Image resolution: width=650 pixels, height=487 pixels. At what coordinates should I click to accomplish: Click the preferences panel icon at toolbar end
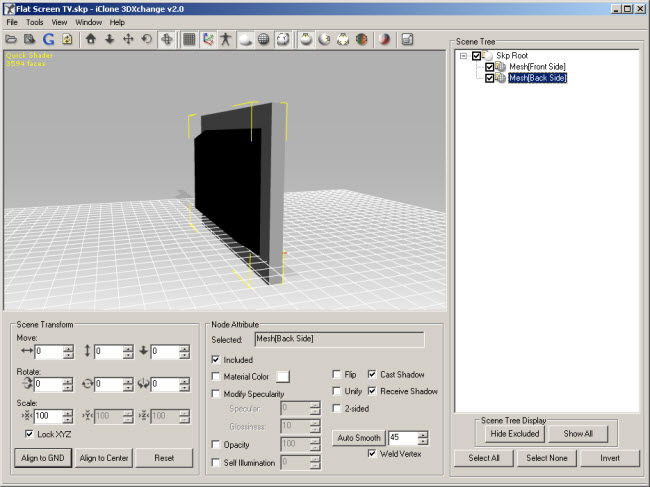coord(407,39)
